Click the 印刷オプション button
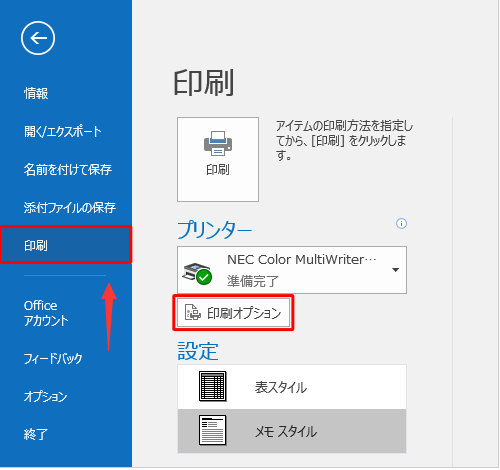 click(x=233, y=313)
